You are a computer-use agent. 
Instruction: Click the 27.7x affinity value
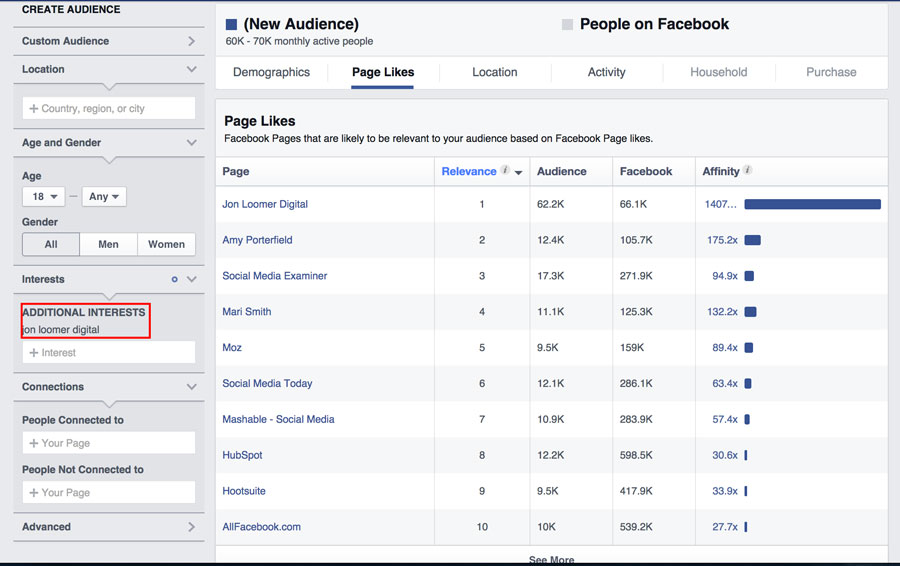725,527
